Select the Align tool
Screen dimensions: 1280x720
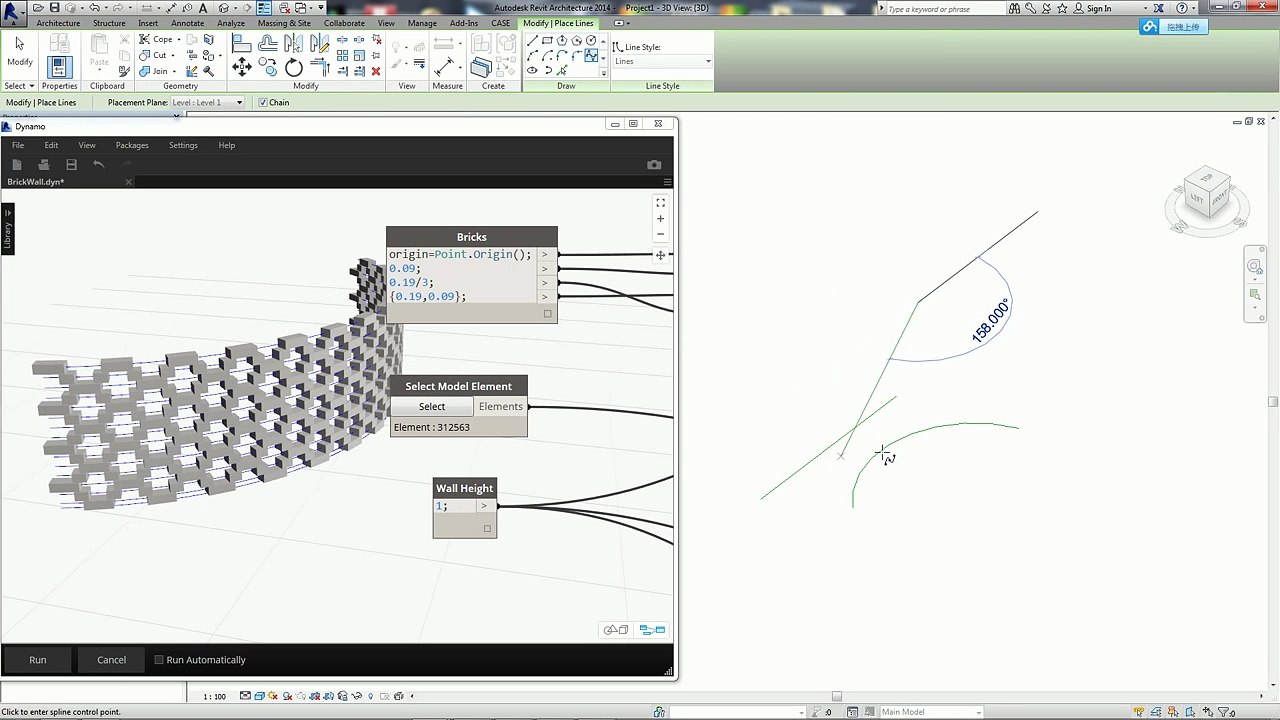tap(242, 44)
